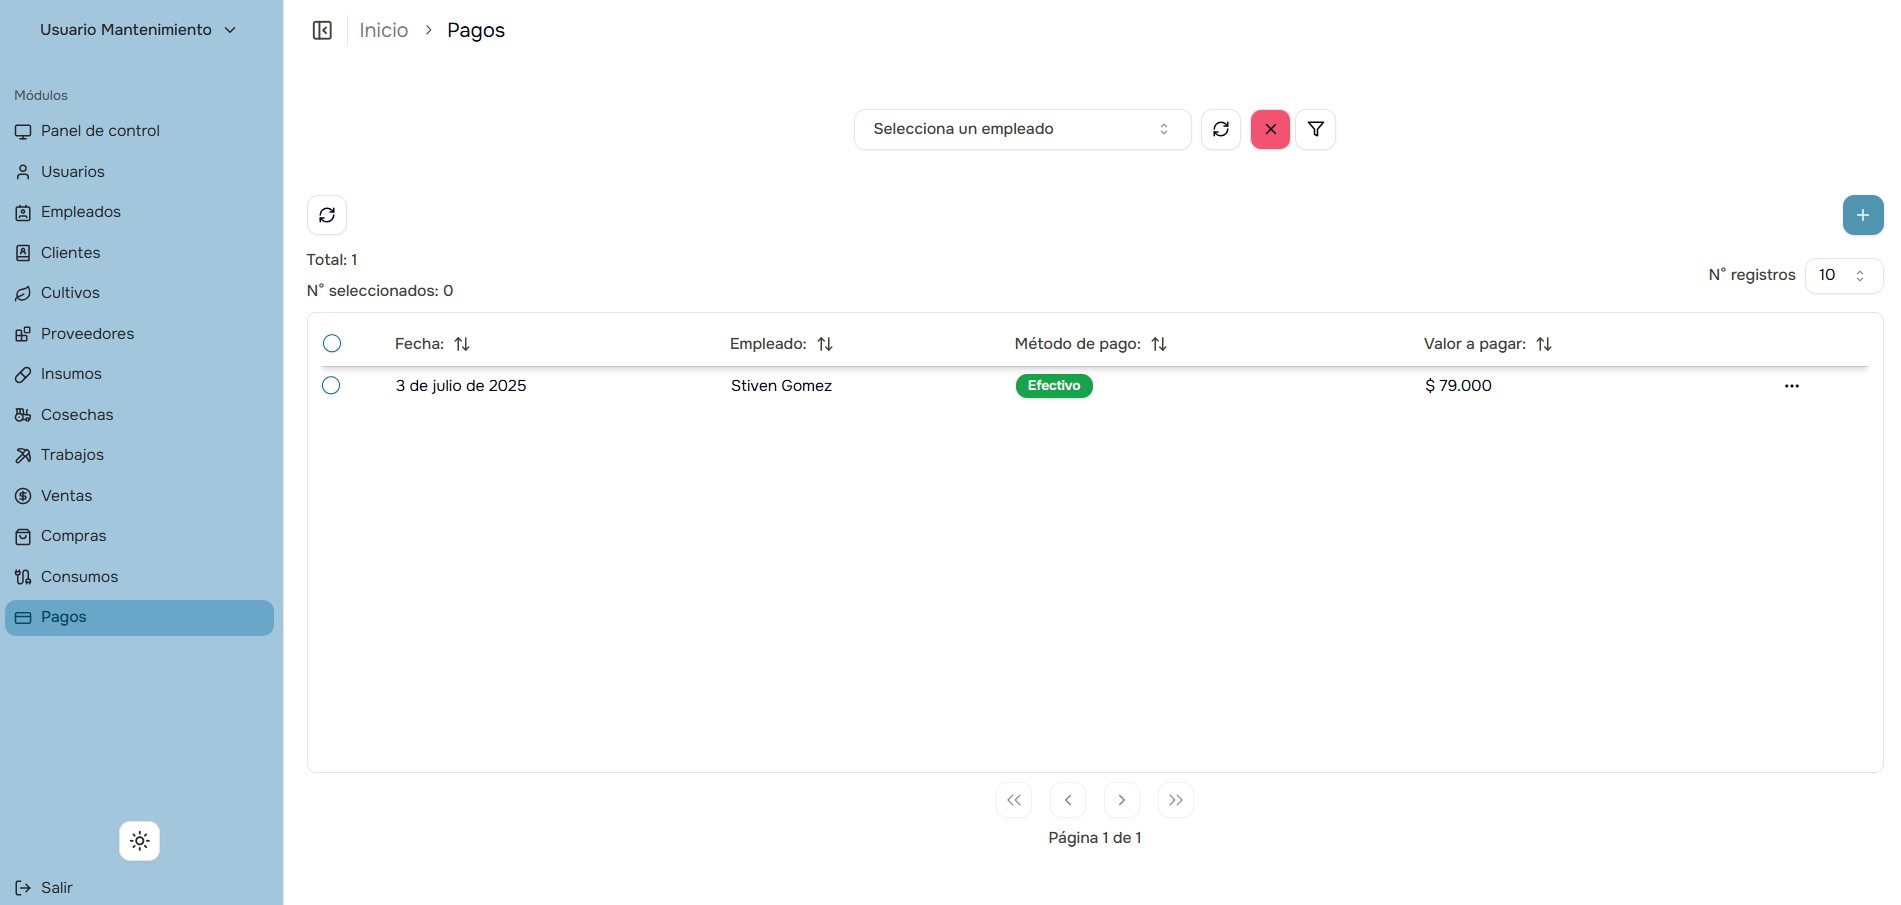Screen dimensions: 1901x905
Task: Sort by Valor a pagar column
Action: tap(1543, 344)
